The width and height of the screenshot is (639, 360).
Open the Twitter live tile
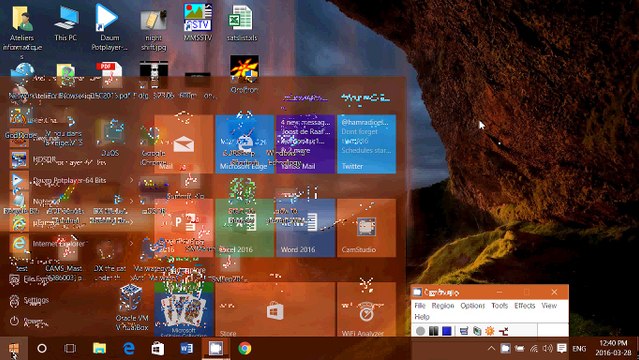[366, 144]
